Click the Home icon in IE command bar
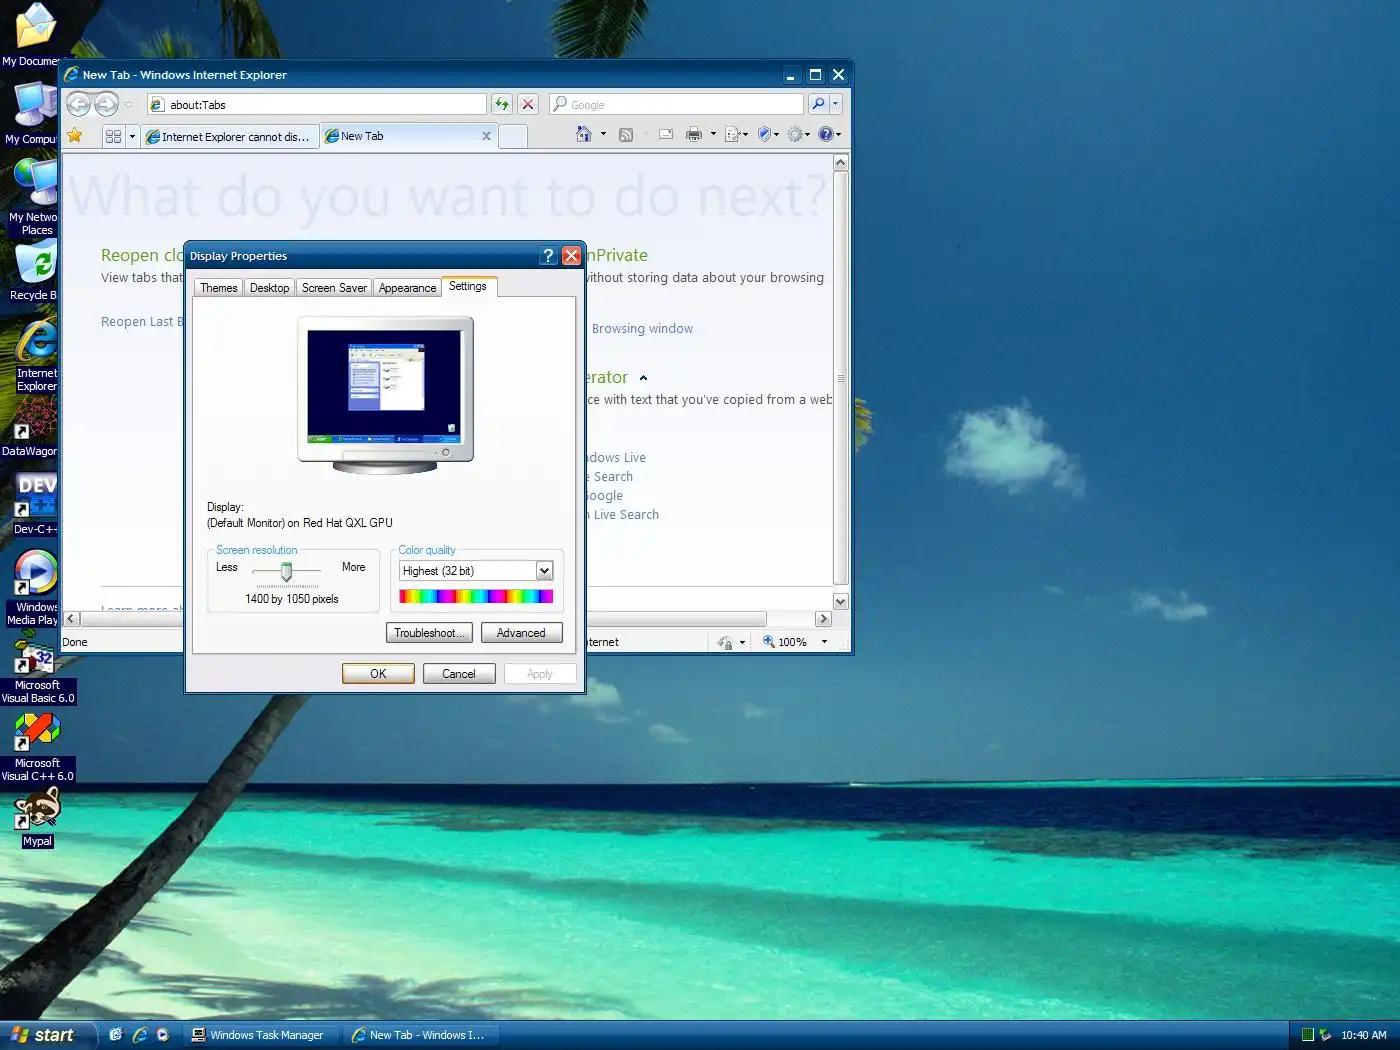 coord(584,134)
